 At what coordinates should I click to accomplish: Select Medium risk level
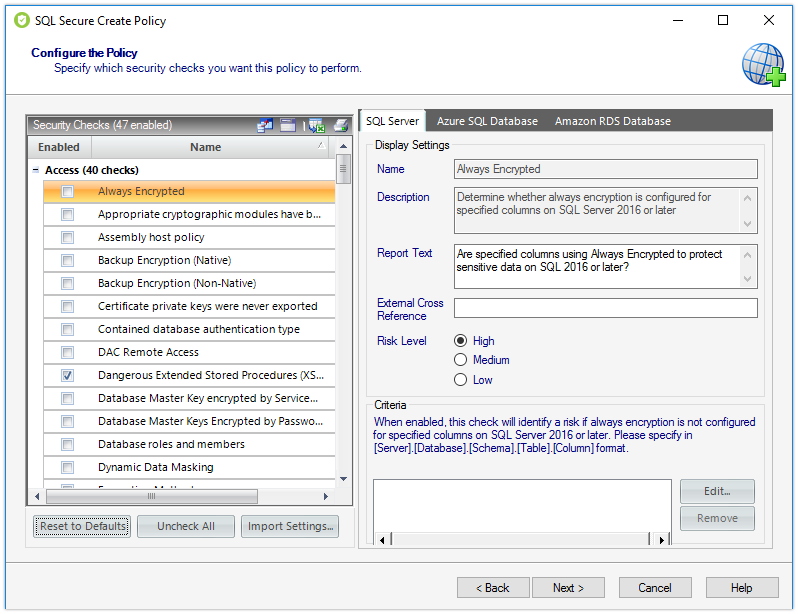[x=460, y=360]
